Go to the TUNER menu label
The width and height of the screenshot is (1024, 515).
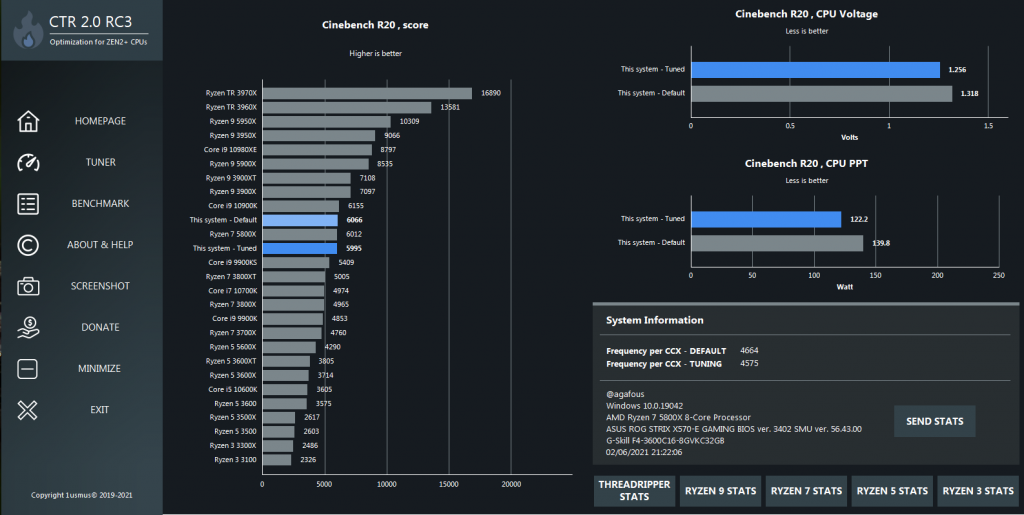point(101,162)
